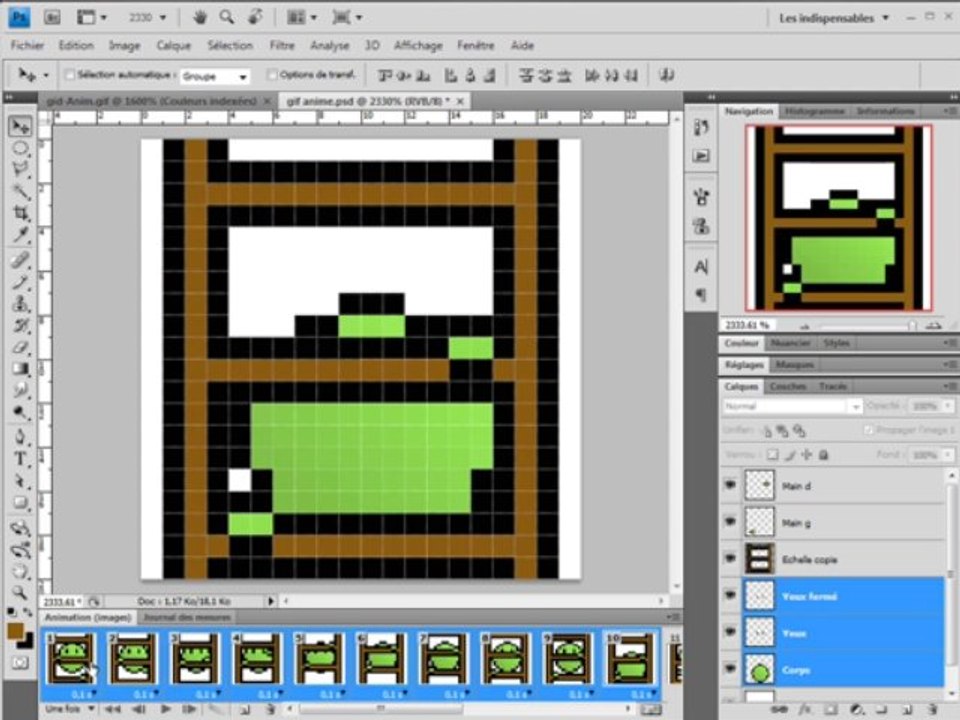960x720 pixels.
Task: Select animation frame 5 thumbnail
Action: pyautogui.click(x=319, y=659)
